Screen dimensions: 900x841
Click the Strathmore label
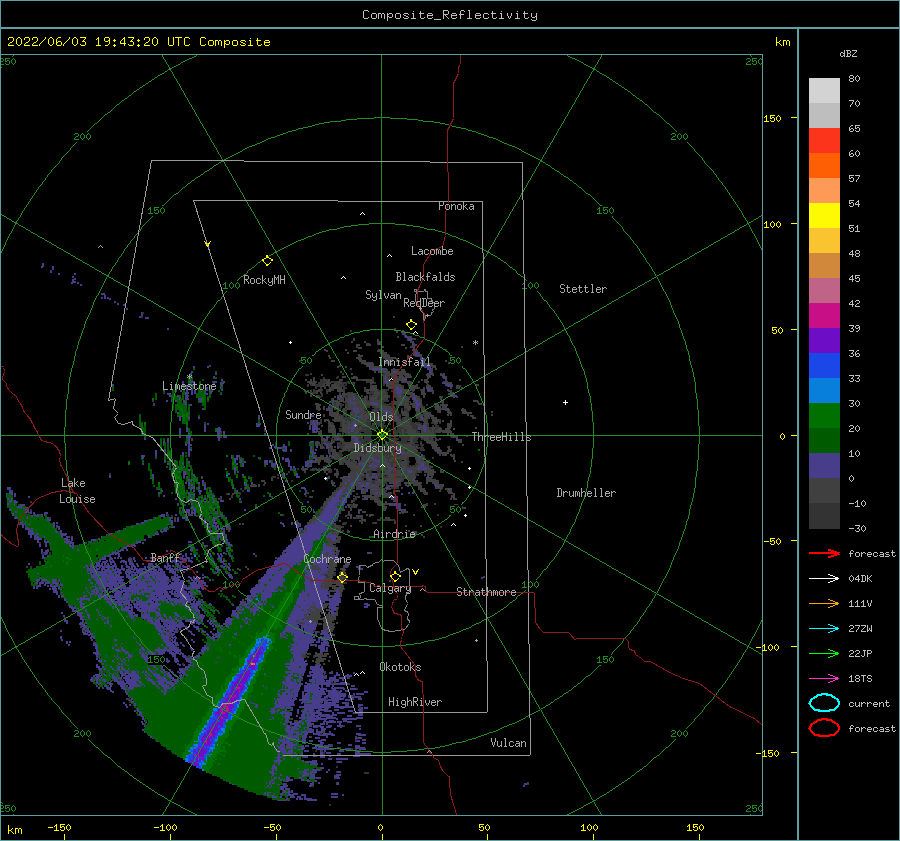tap(486, 592)
